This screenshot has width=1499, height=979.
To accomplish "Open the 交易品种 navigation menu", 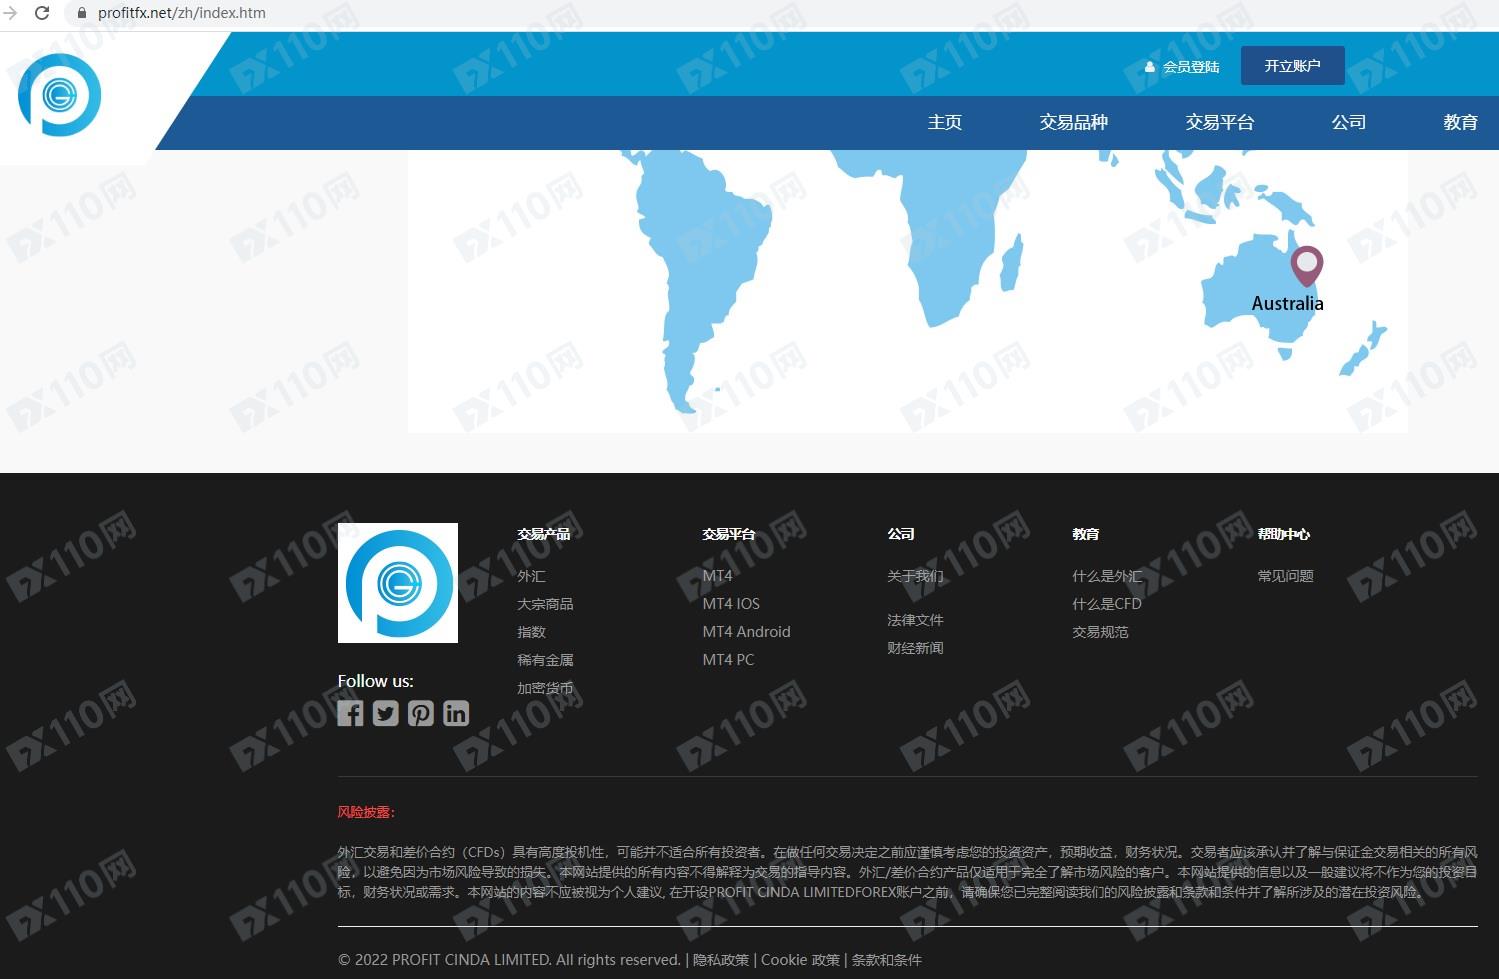I will pos(1073,122).
